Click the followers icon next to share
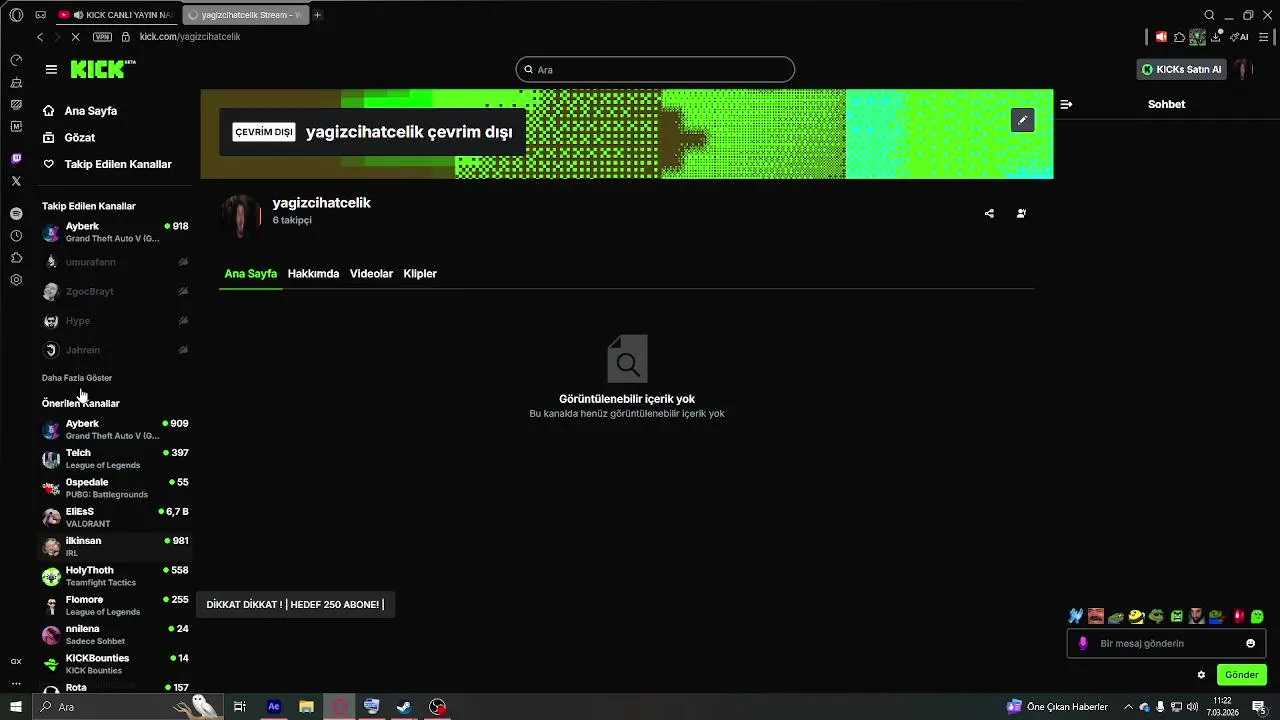Screen dimensions: 1280x720 1021,213
